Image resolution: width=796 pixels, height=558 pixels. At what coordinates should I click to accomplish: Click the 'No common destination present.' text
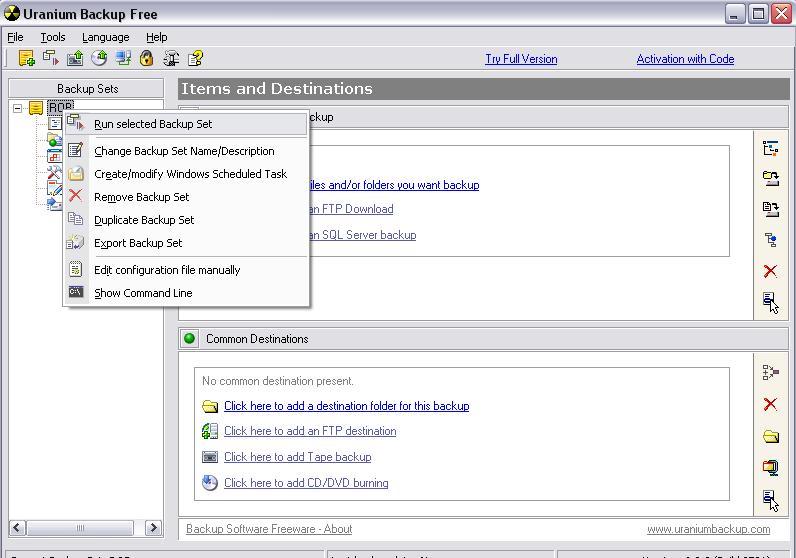click(278, 381)
